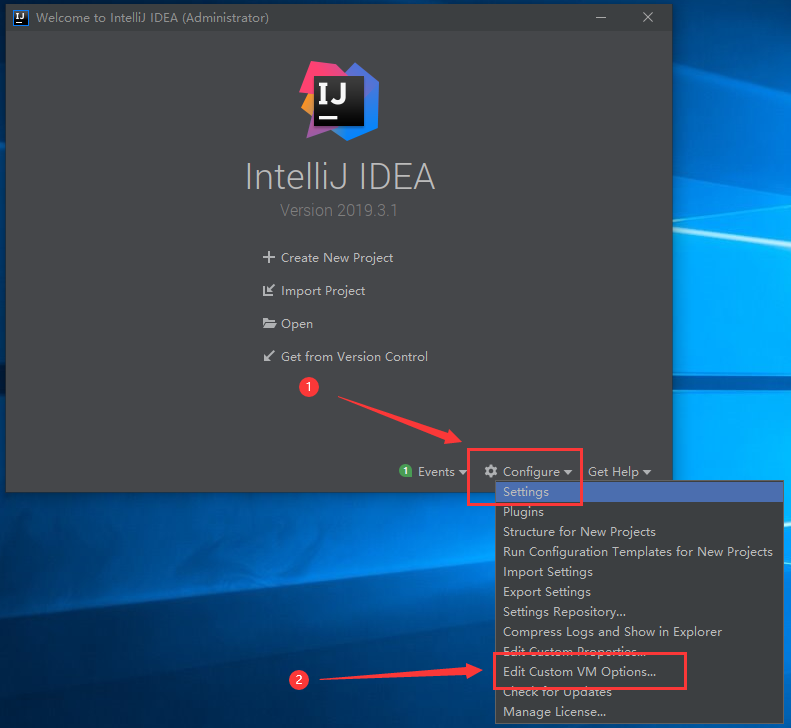Click the Create New Project link
The height and width of the screenshot is (728, 791).
[337, 258]
